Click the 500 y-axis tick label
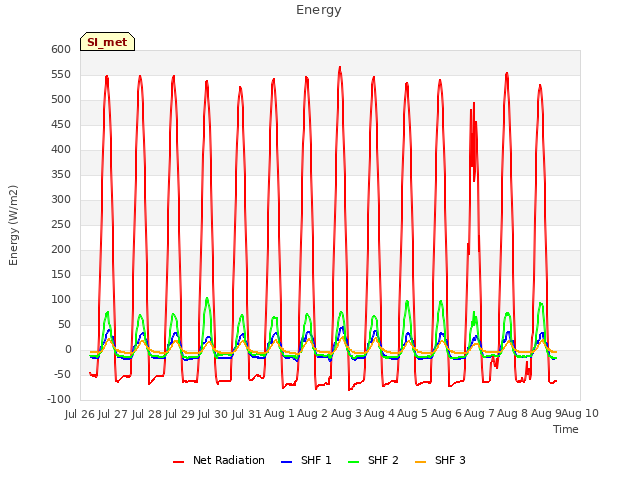The height and width of the screenshot is (480, 640). (x=61, y=100)
